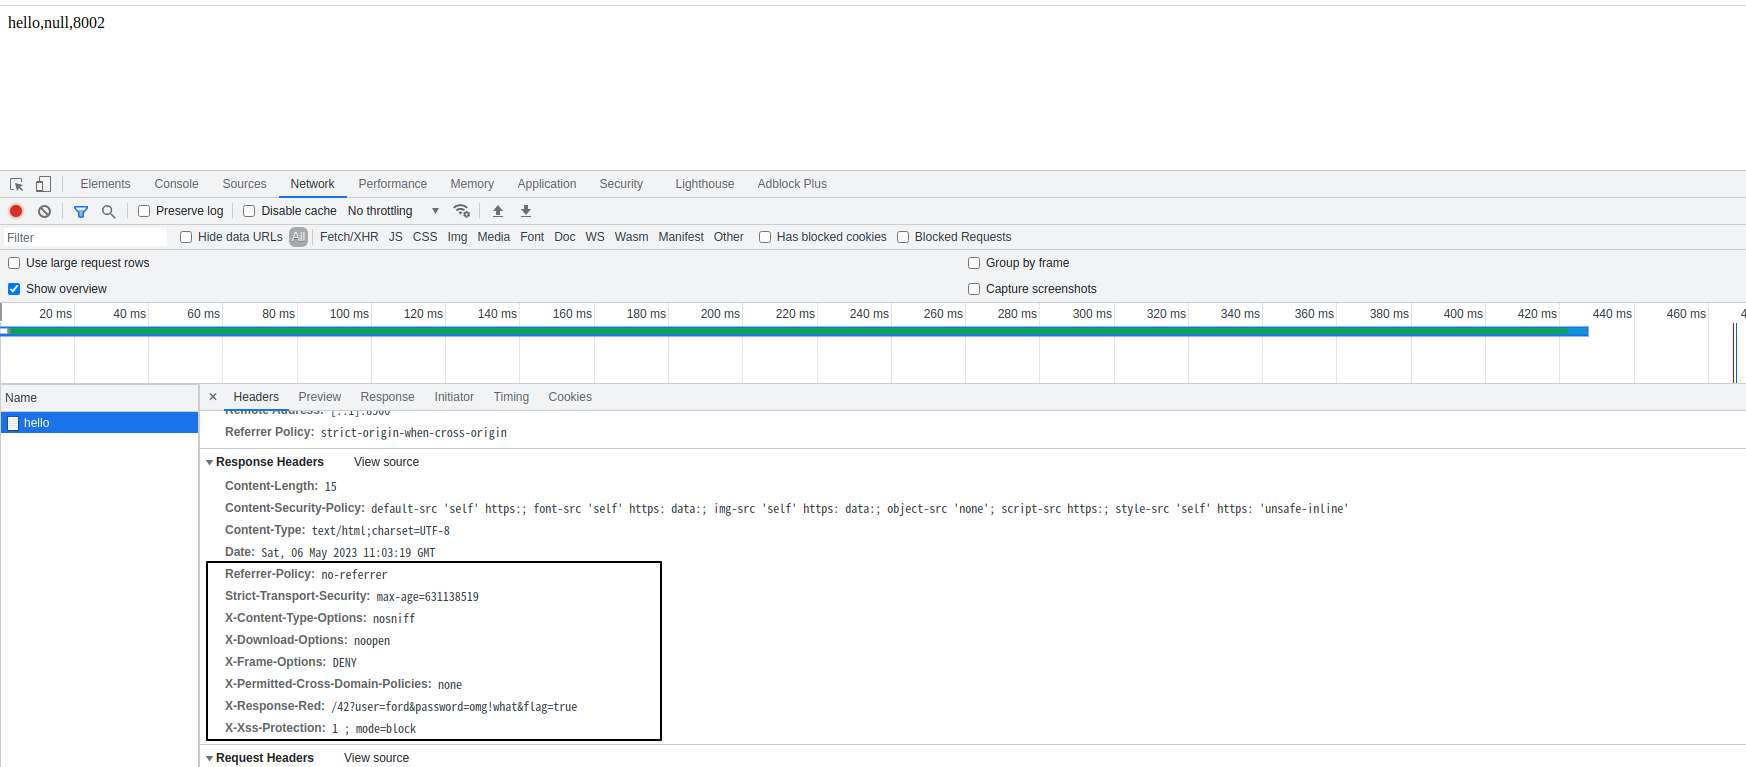
Task: Show the Preview tab of the request
Action: tap(319, 397)
